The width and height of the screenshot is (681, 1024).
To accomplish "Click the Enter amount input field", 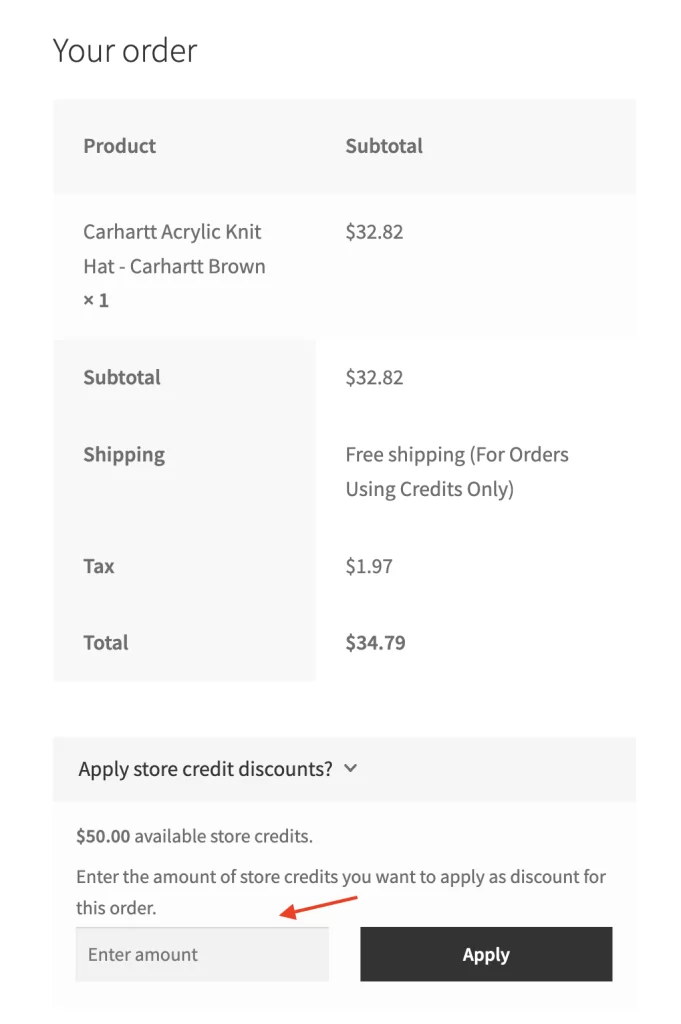I will 202,954.
